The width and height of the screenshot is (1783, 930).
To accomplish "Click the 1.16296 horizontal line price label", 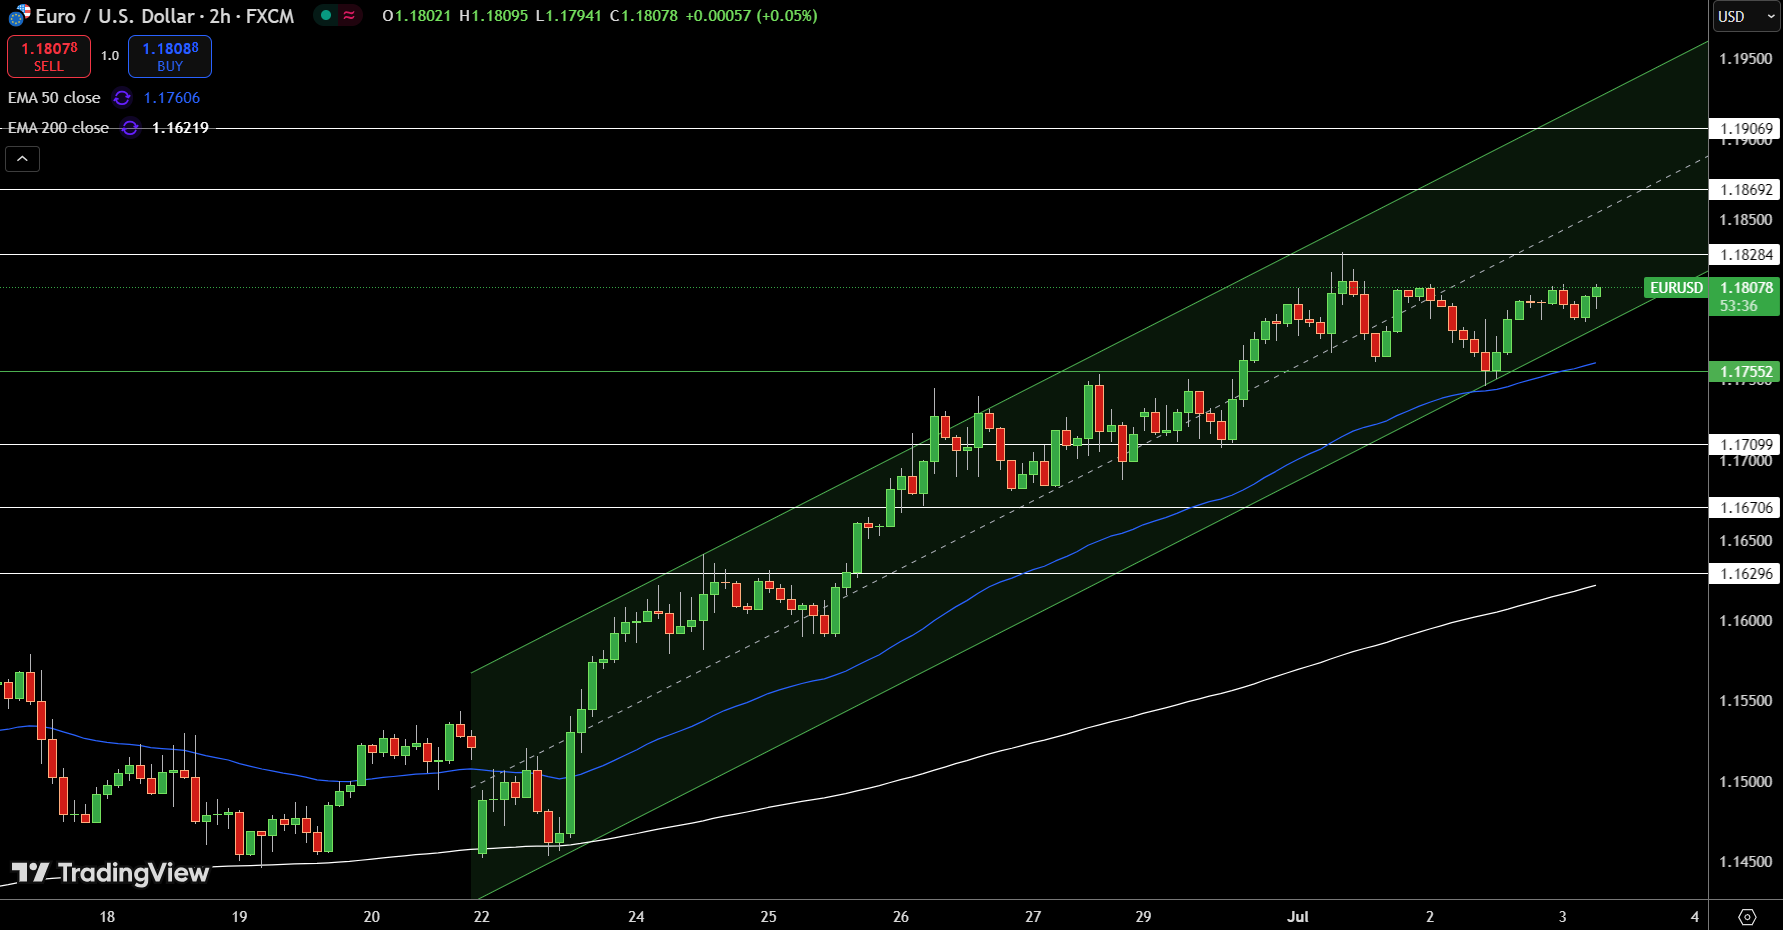I will coord(1746,573).
